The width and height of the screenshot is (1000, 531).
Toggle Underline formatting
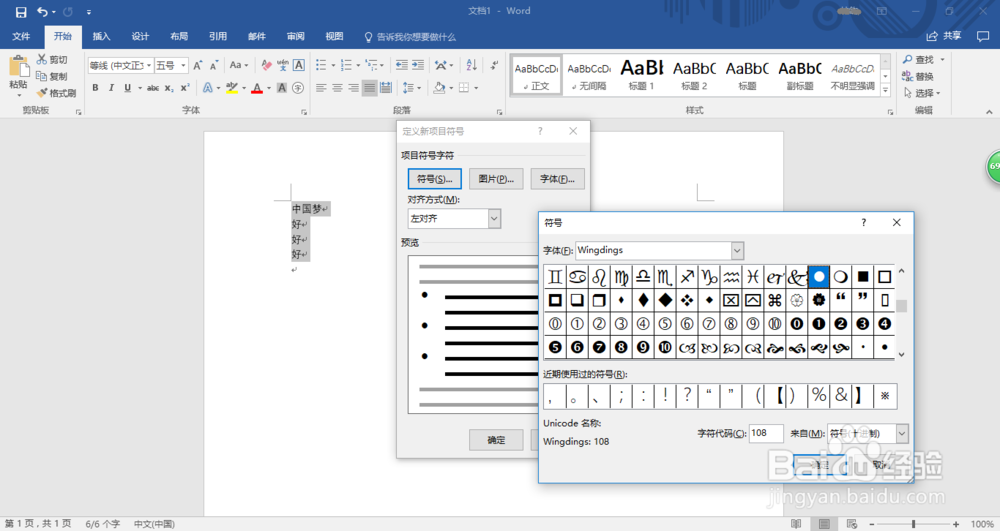click(128, 88)
